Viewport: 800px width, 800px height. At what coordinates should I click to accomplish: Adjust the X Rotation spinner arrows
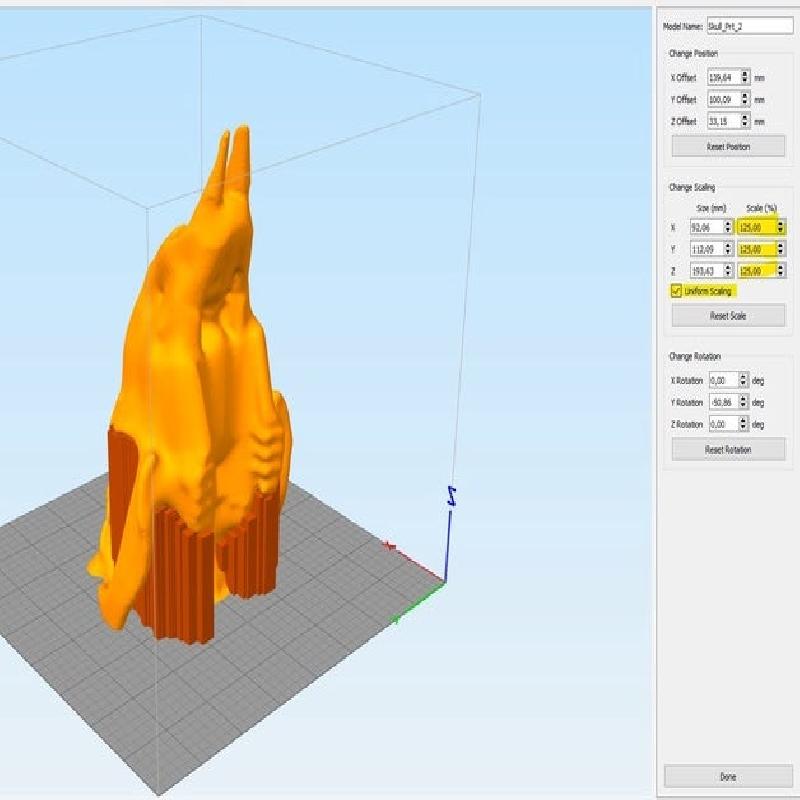[743, 380]
